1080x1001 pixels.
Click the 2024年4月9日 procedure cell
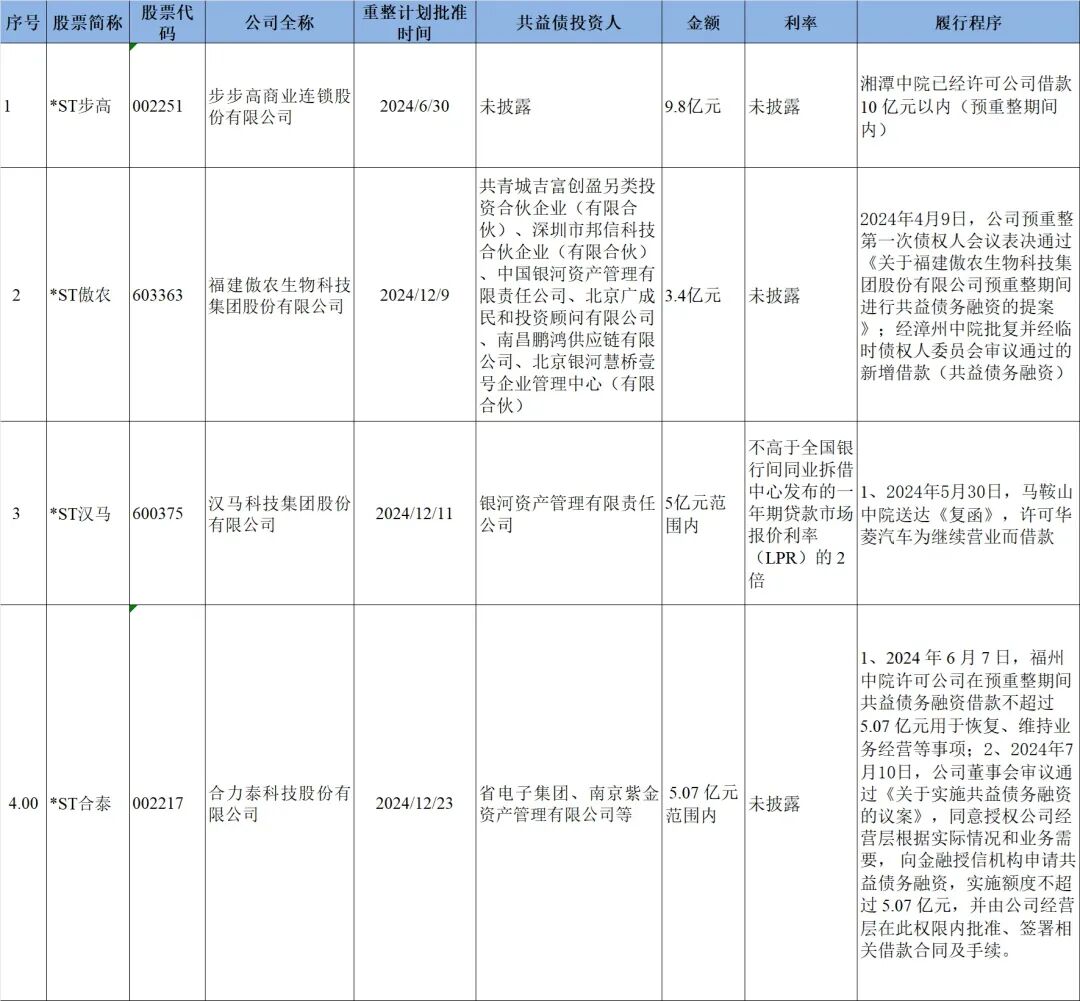tap(968, 294)
